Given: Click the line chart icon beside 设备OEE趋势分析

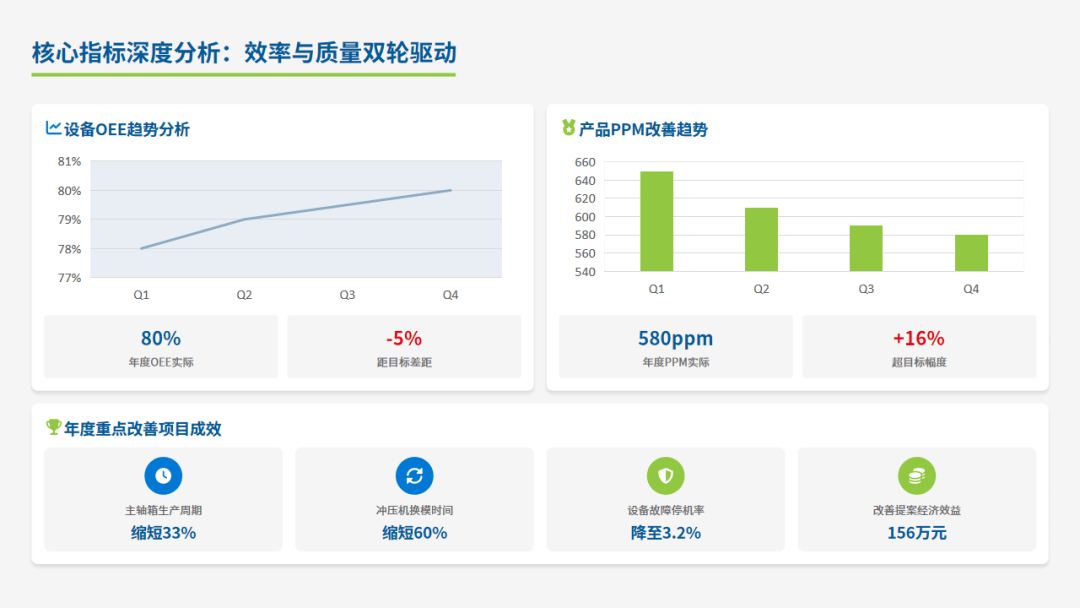Looking at the screenshot, I should 53,128.
